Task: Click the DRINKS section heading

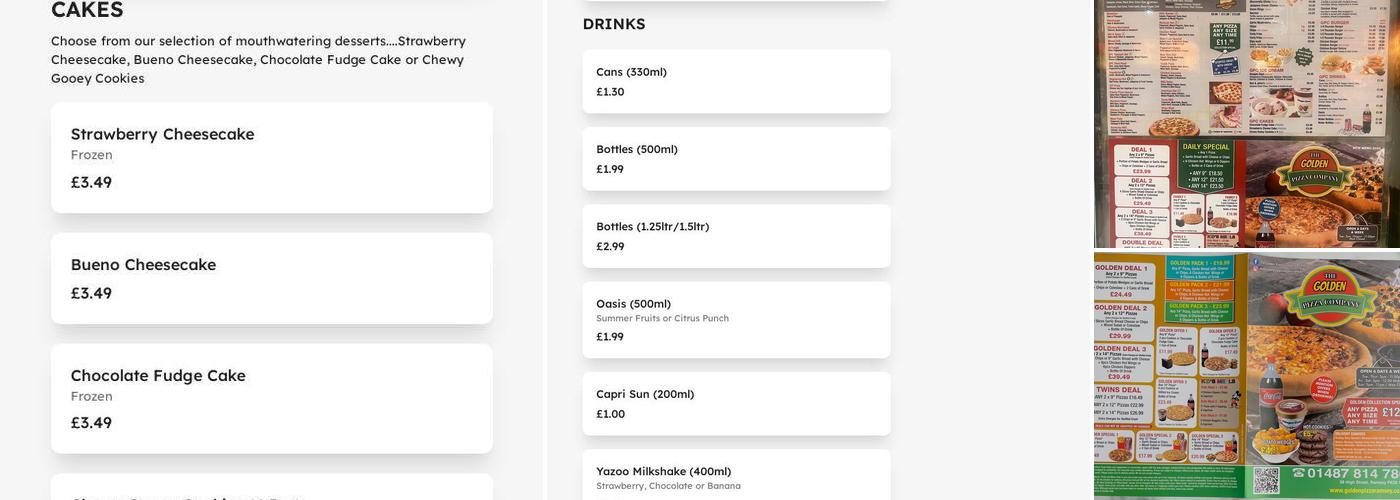Action: coord(614,24)
